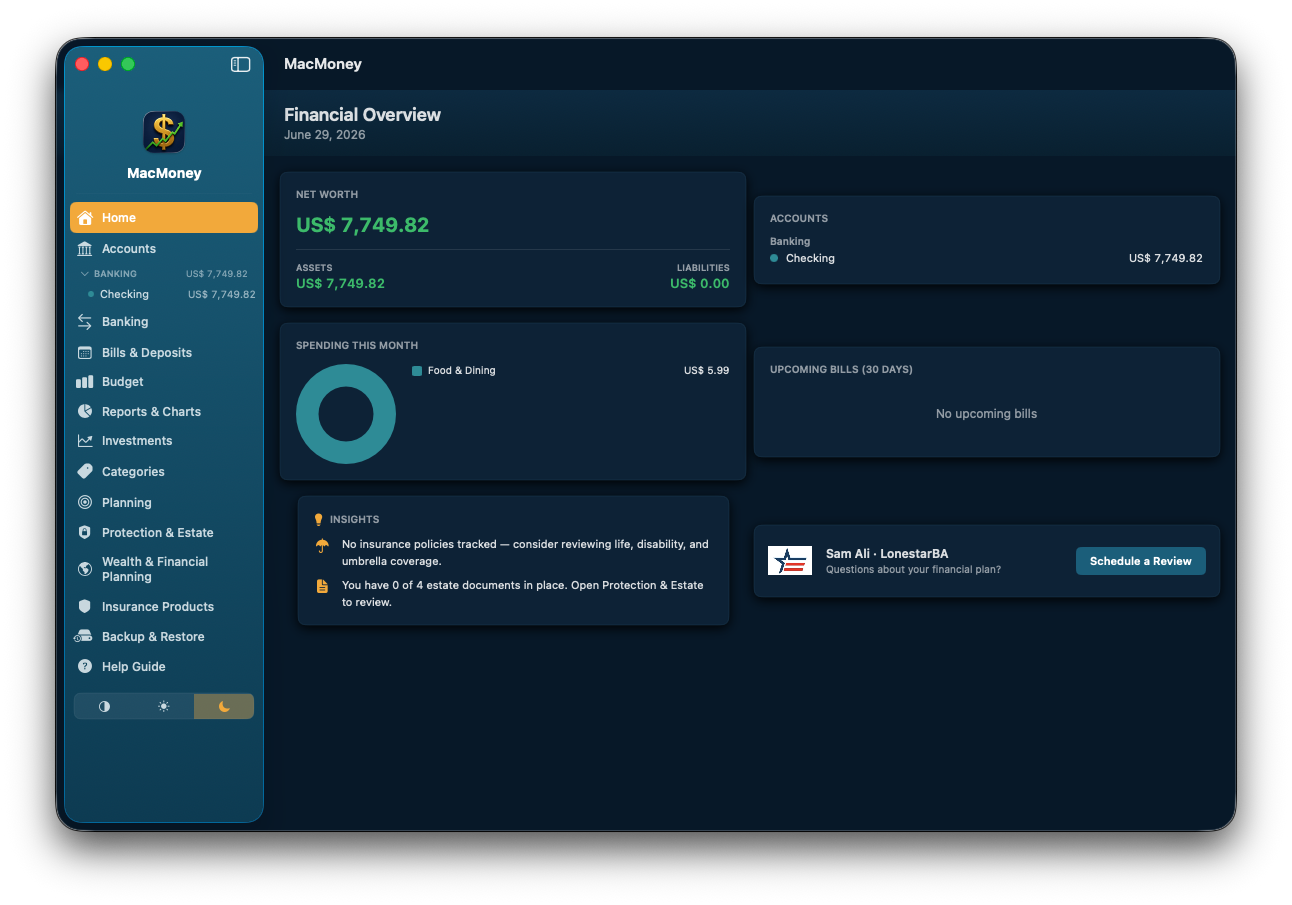Click the Insurance Products shield icon
The width and height of the screenshot is (1292, 905).
point(85,607)
